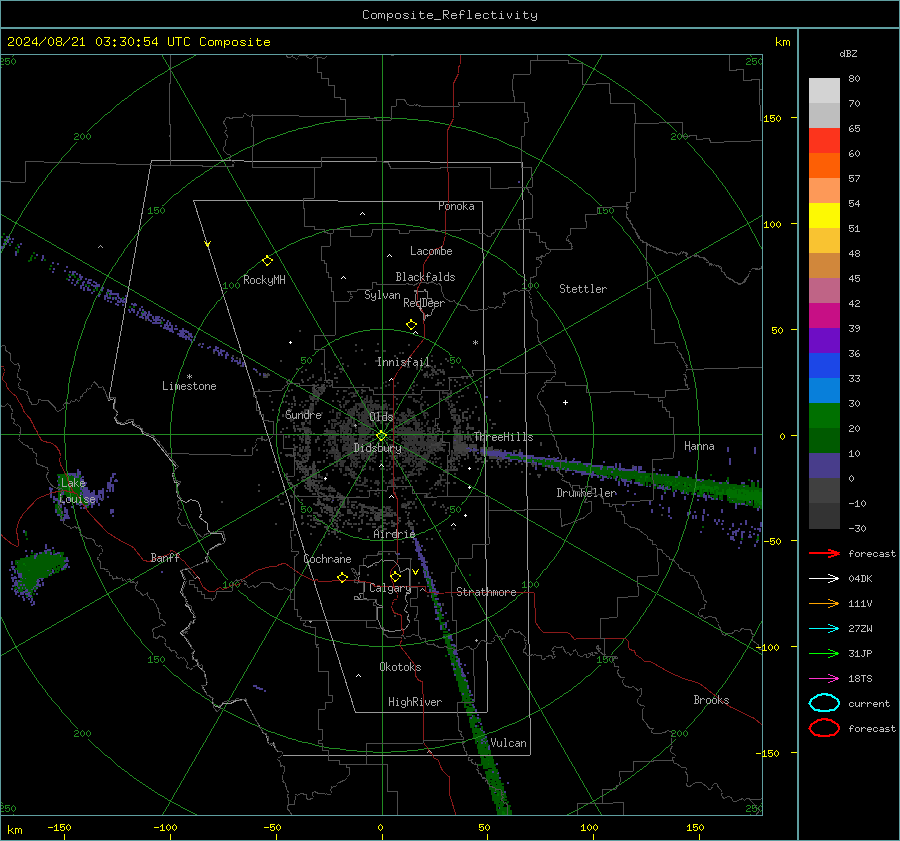Click the red forecast ellipse icon
This screenshot has width=900, height=841.
coord(824,728)
